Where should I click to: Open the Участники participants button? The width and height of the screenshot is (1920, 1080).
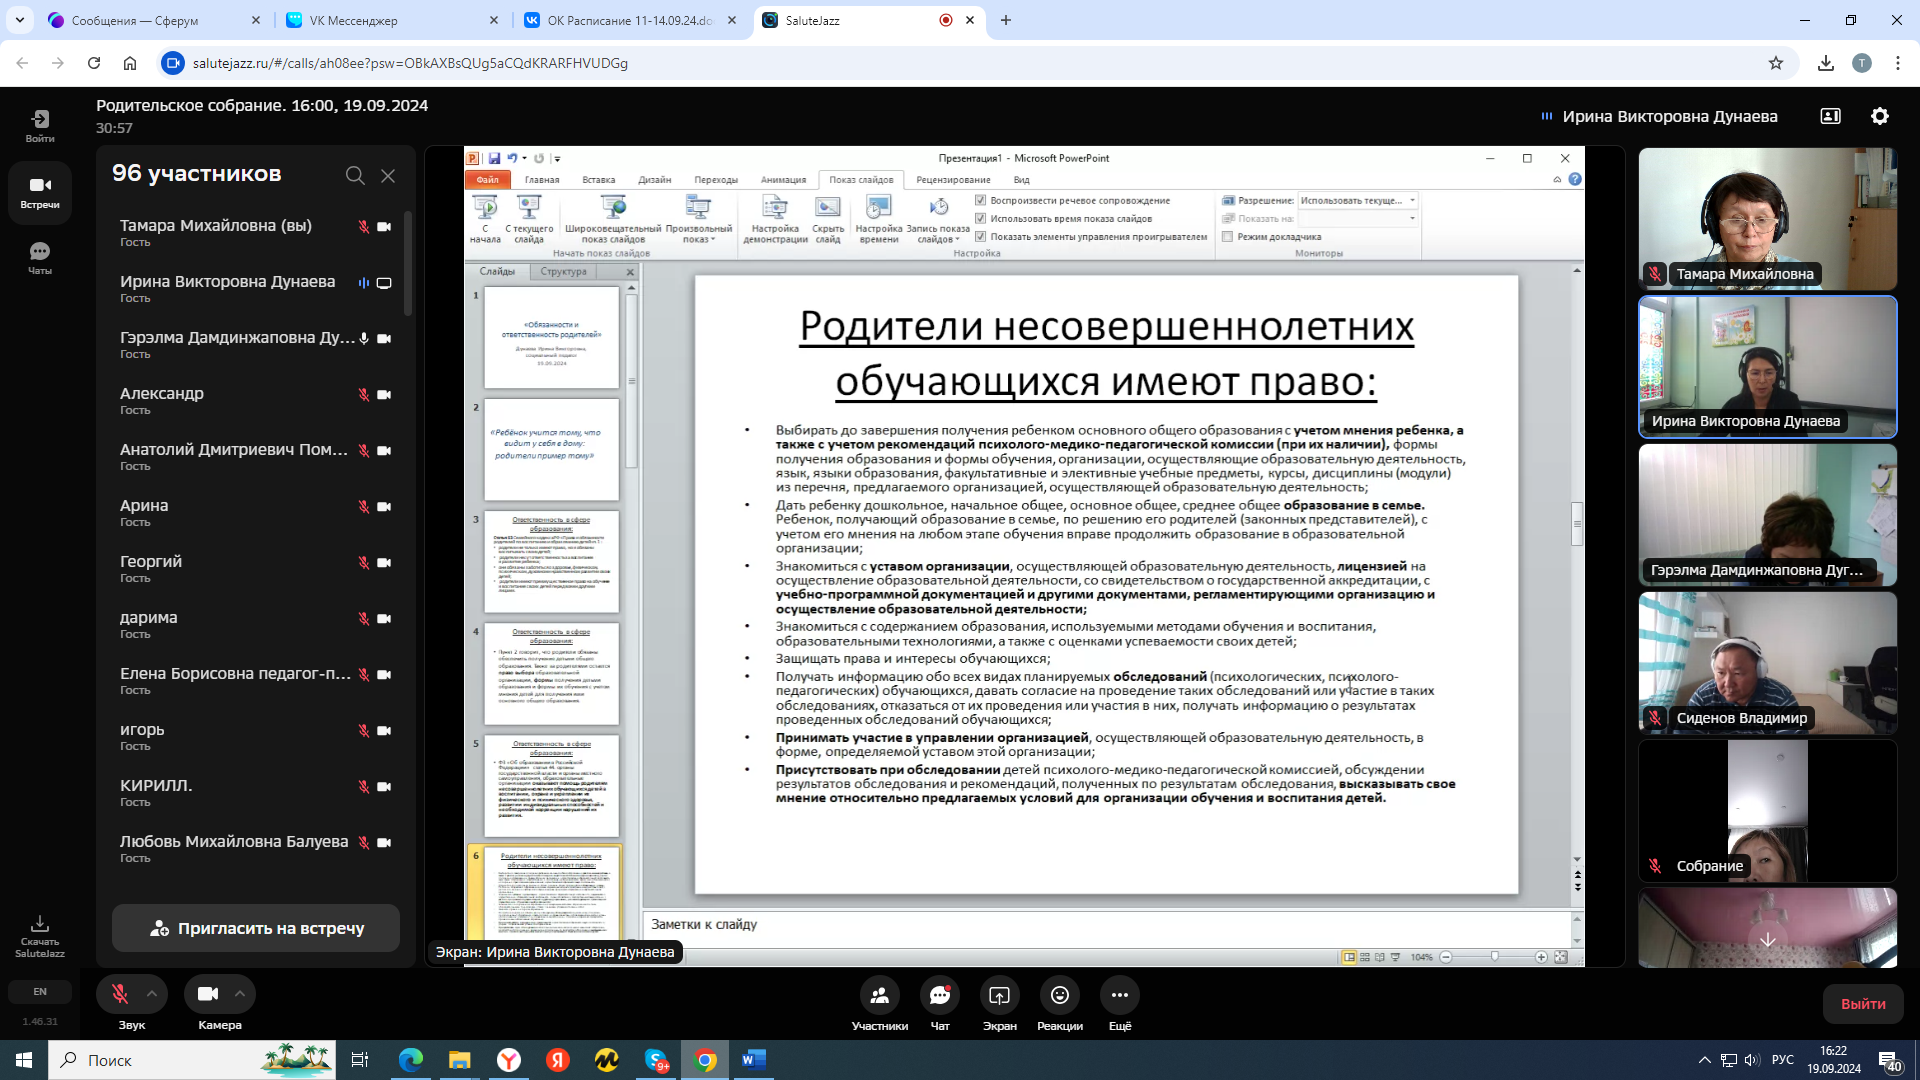[880, 1003]
